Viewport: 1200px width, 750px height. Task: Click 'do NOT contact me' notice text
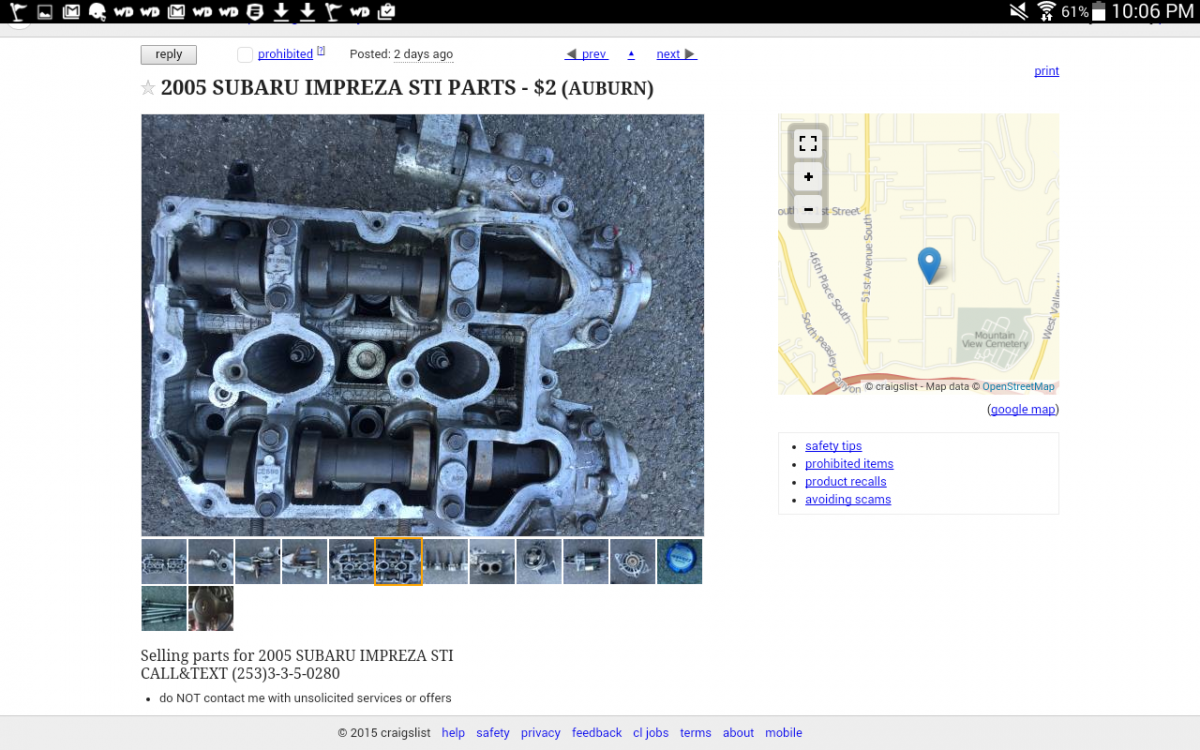[x=305, y=698]
